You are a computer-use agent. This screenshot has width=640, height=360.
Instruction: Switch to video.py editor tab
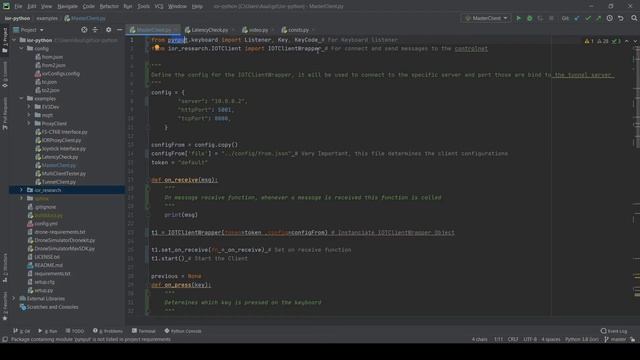[x=258, y=30]
